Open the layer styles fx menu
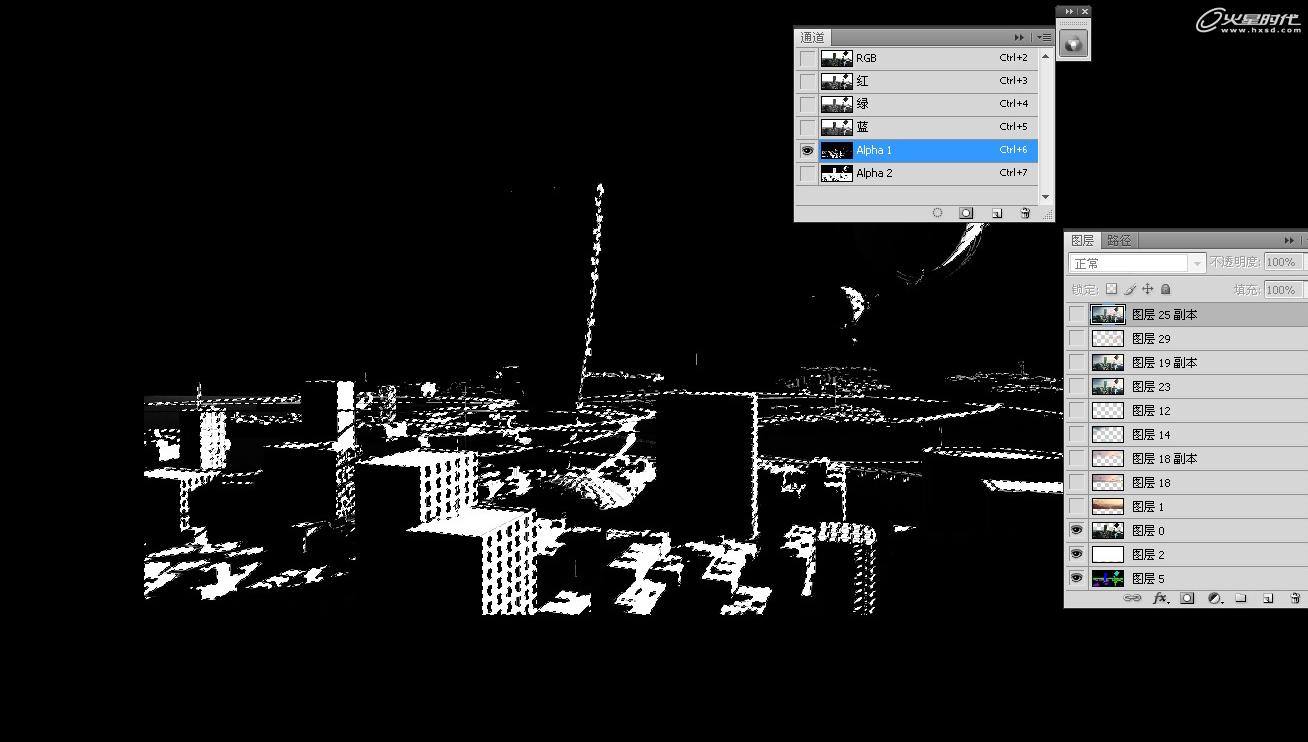 click(1160, 598)
